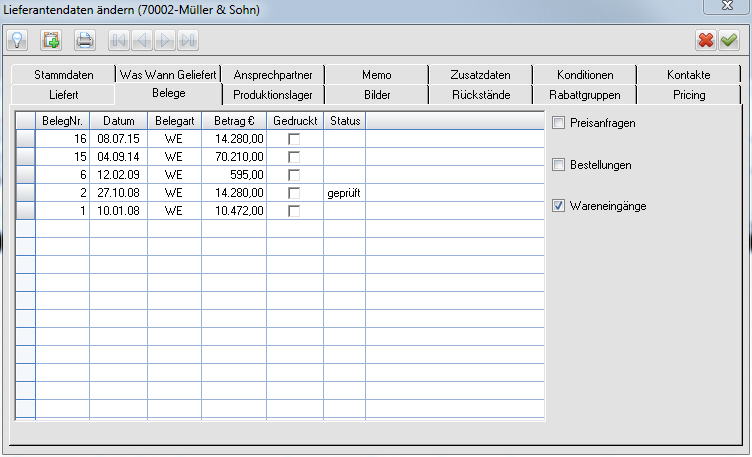Open the Konditionen tab

point(585,75)
